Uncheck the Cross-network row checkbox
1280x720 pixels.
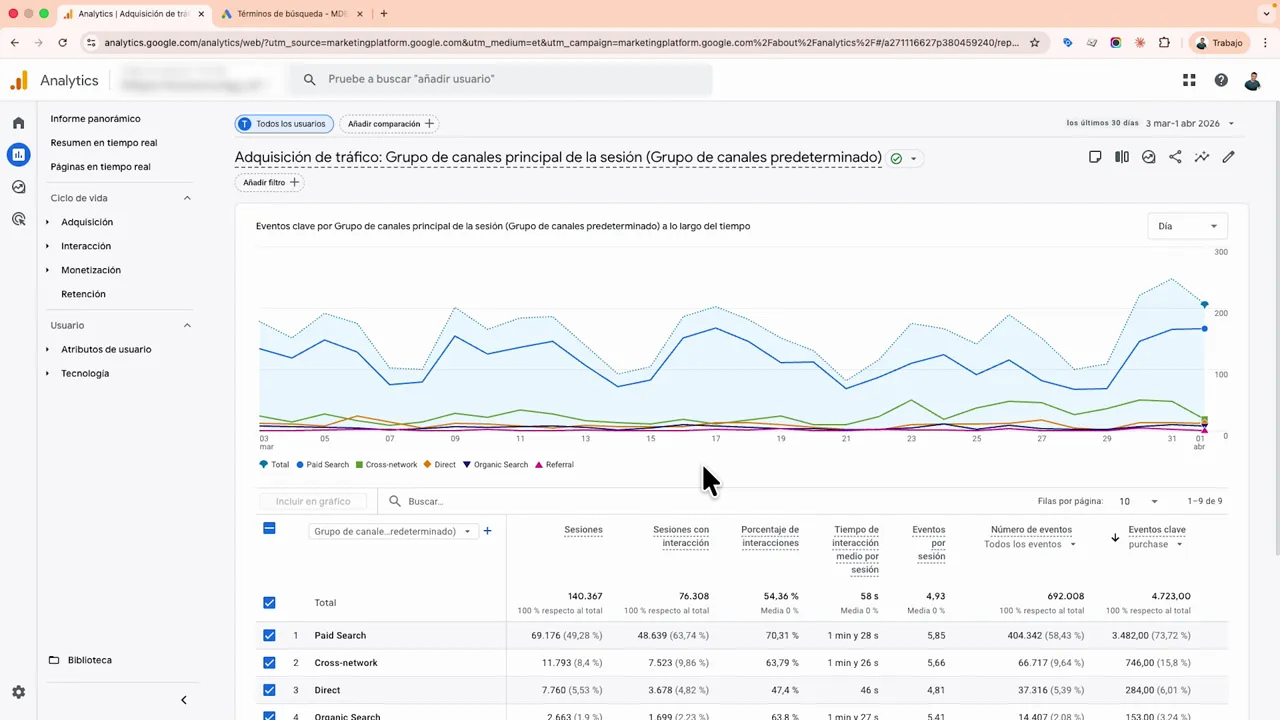tap(269, 662)
